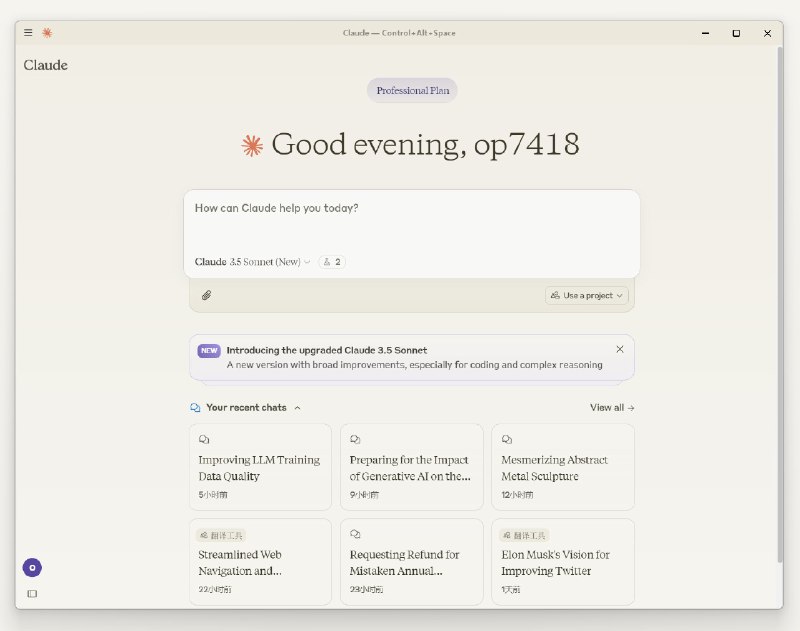Viewport: 800px width, 631px height.
Task: Click the '1天前' timestamp
Action: click(510, 590)
